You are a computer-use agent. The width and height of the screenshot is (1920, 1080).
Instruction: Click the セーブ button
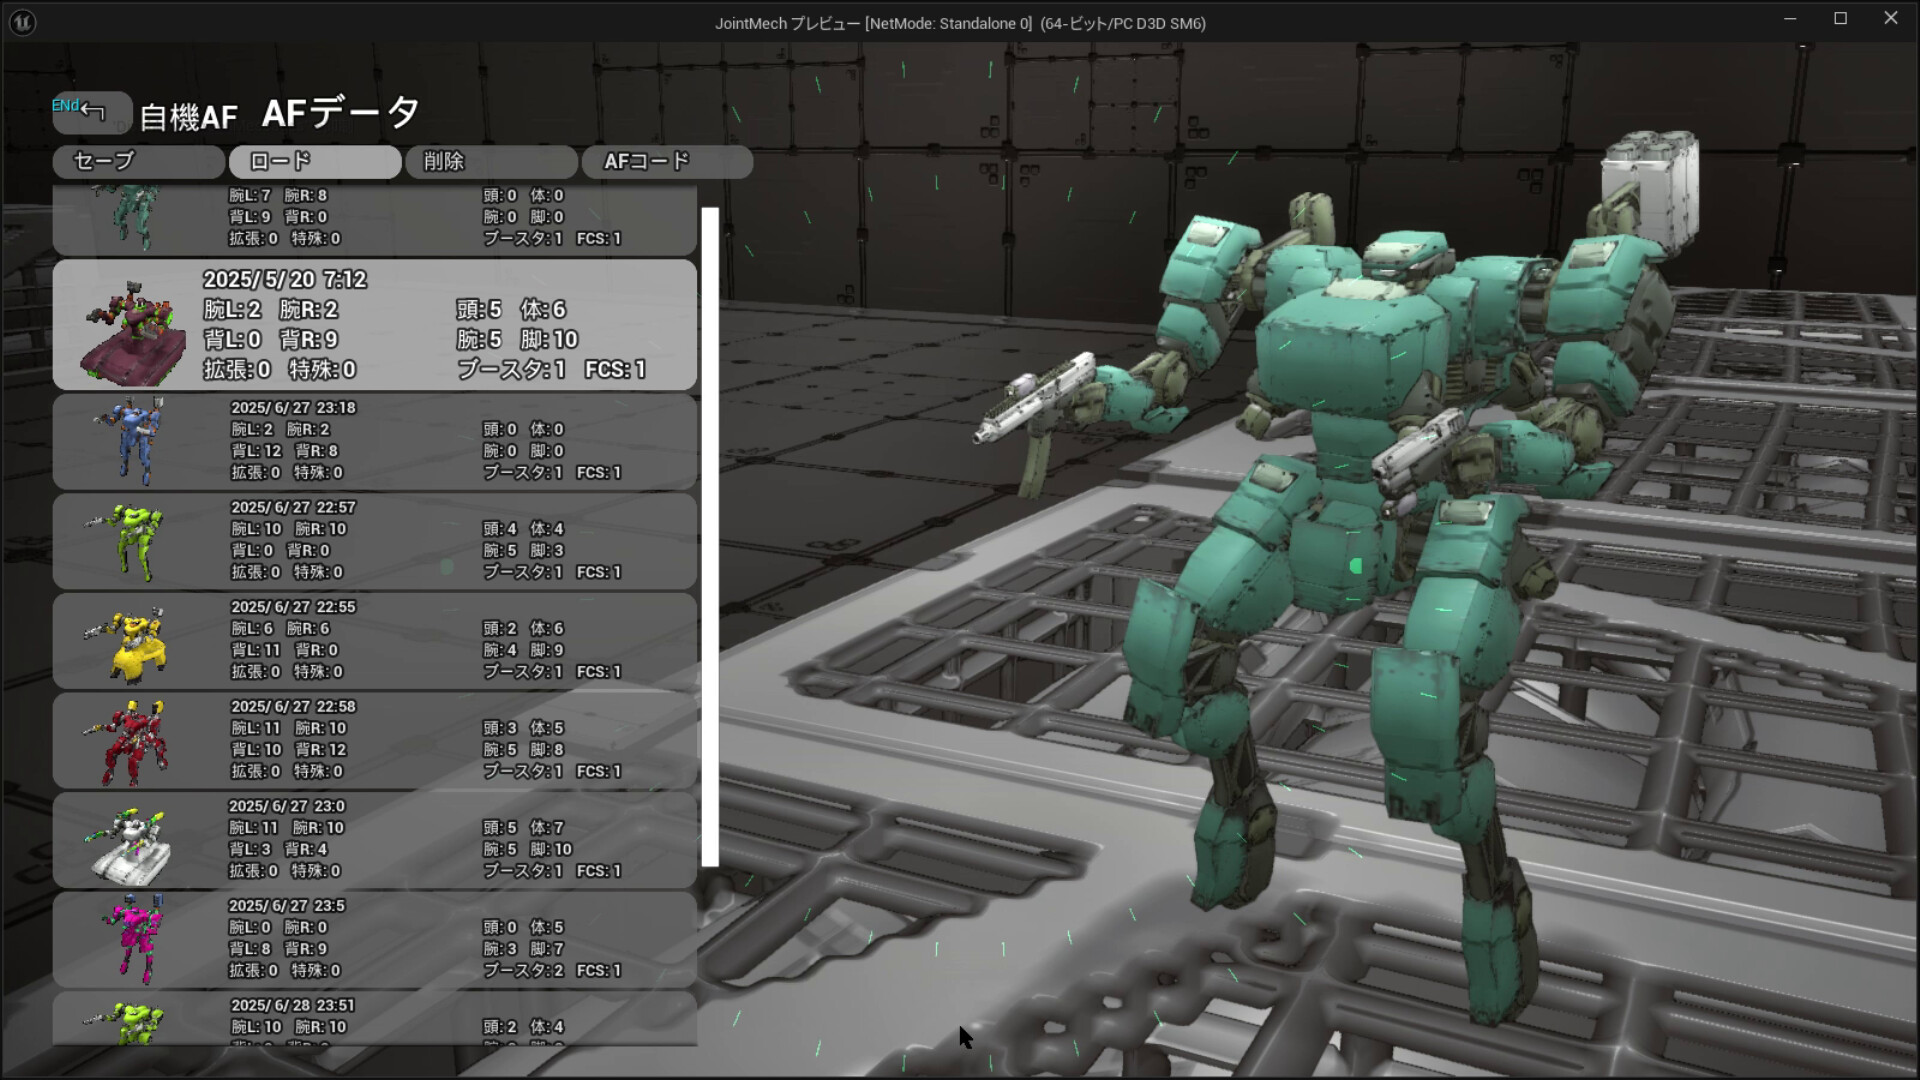[x=138, y=161]
